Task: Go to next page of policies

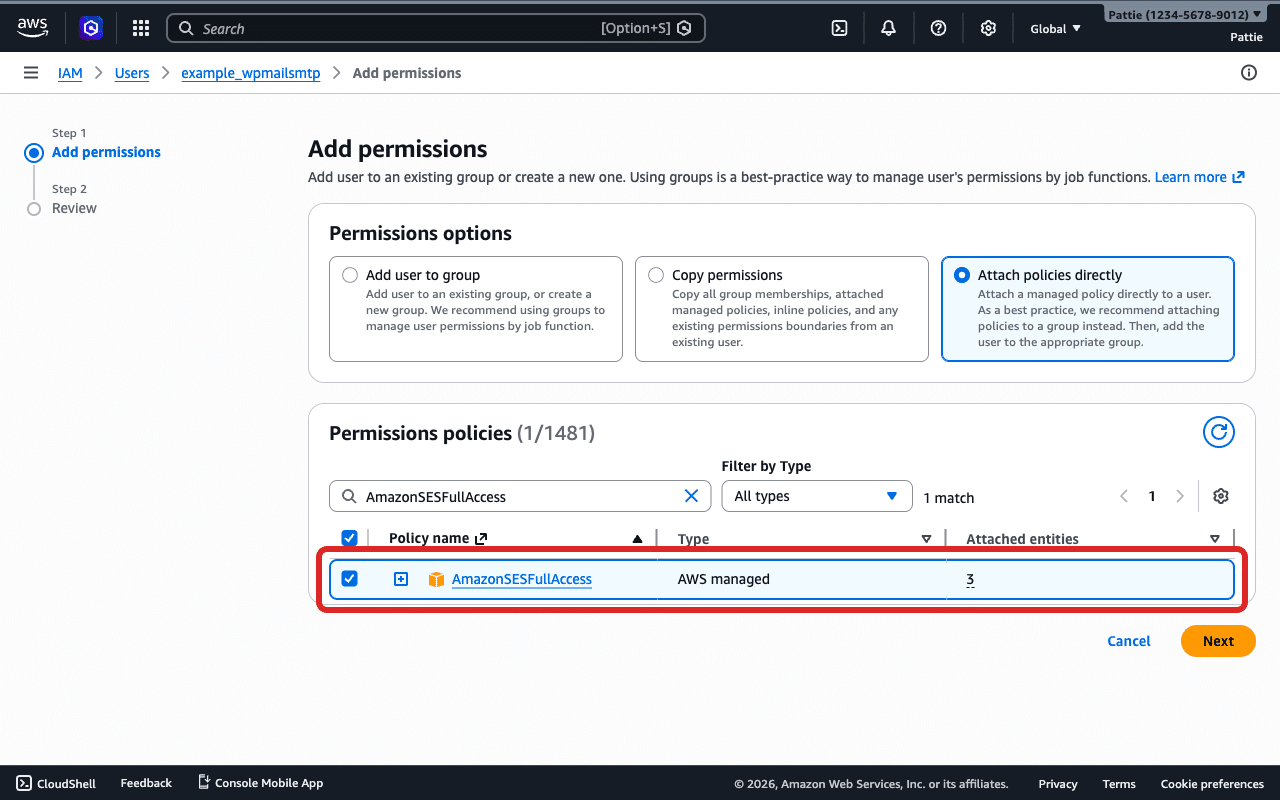Action: coord(1180,496)
